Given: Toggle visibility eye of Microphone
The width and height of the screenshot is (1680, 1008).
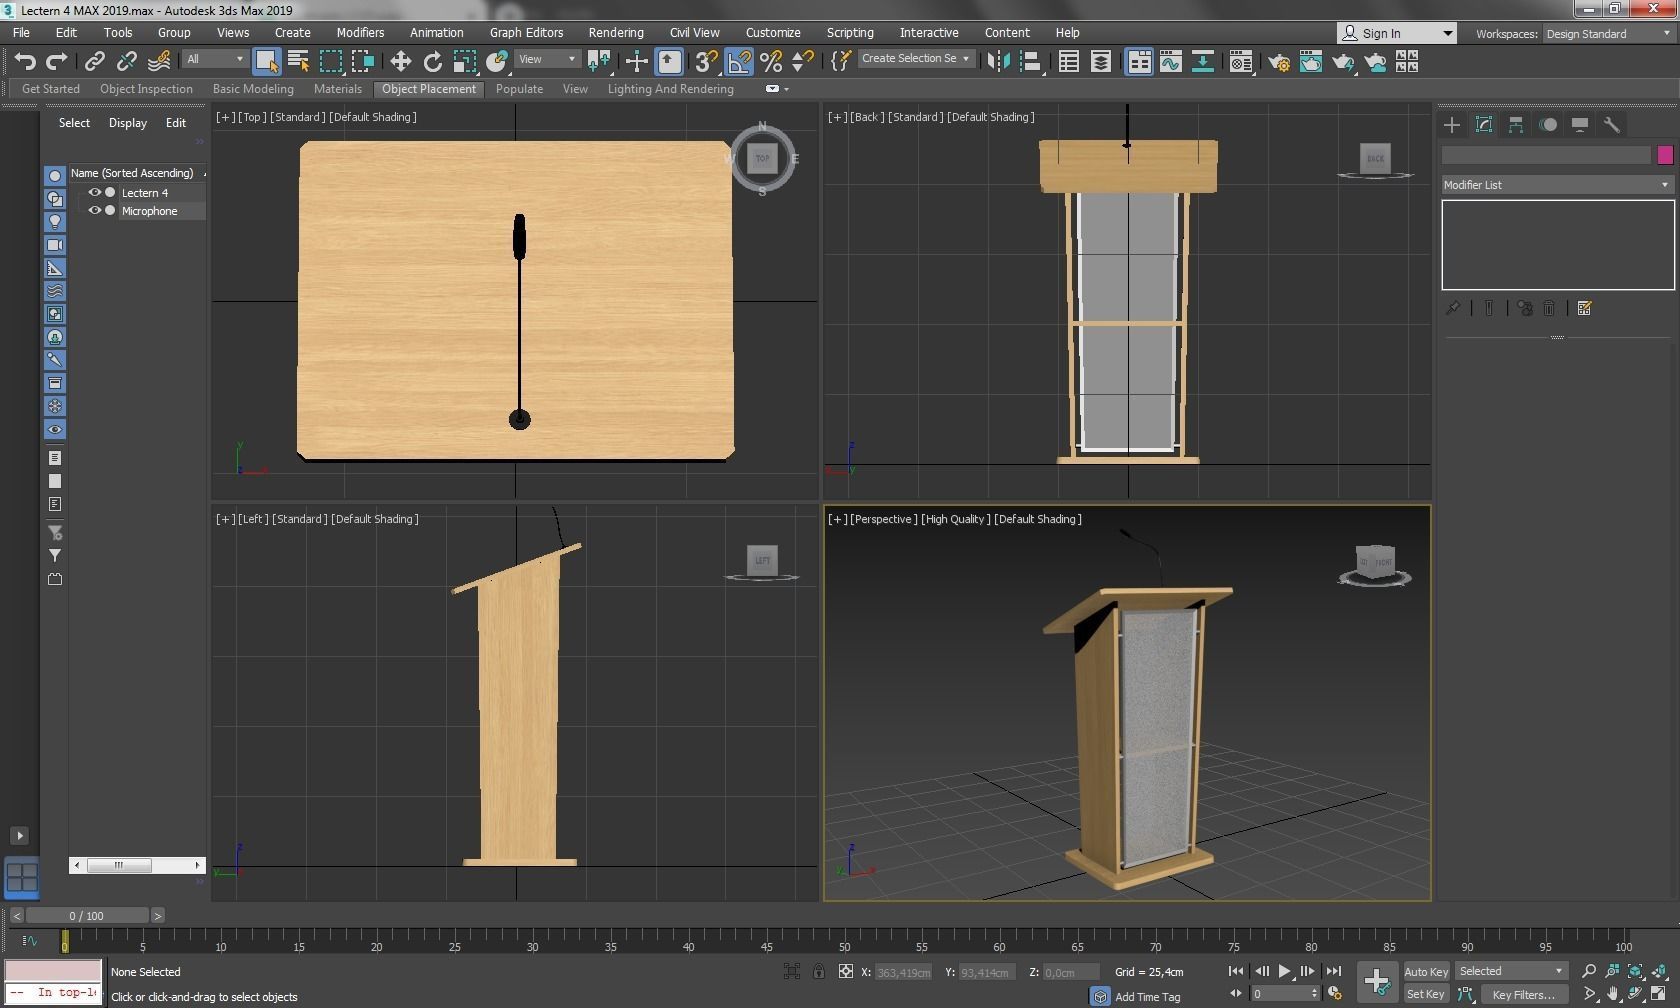Looking at the screenshot, I should tap(95, 210).
